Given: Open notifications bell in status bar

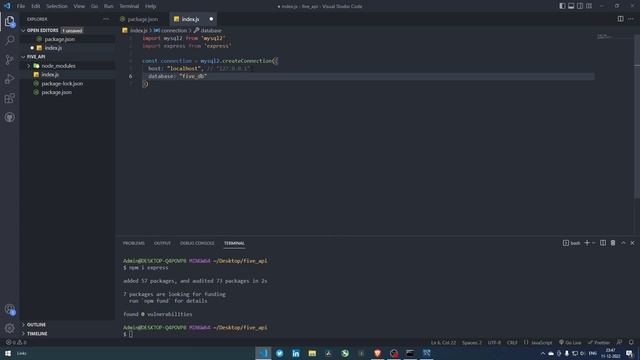Looking at the screenshot, I should click(x=631, y=342).
